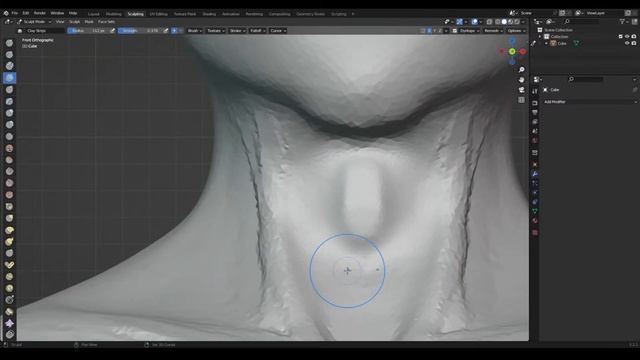Open the viewport View menu
This screenshot has width=640, height=360.
coord(60,22)
